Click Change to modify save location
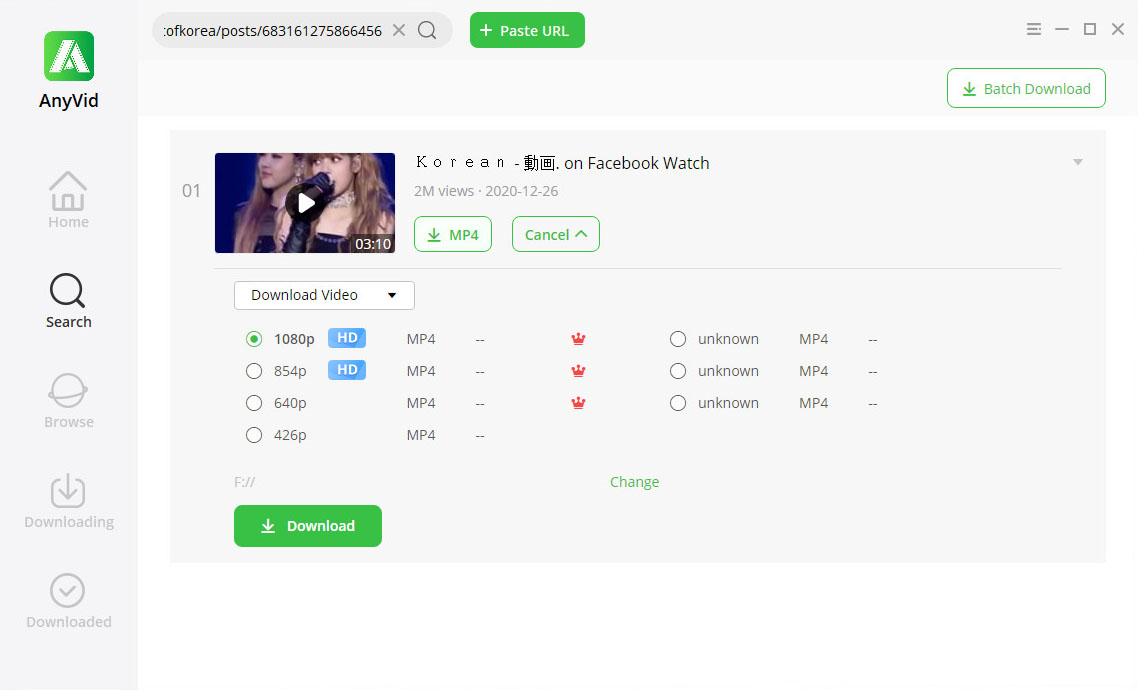 click(634, 482)
